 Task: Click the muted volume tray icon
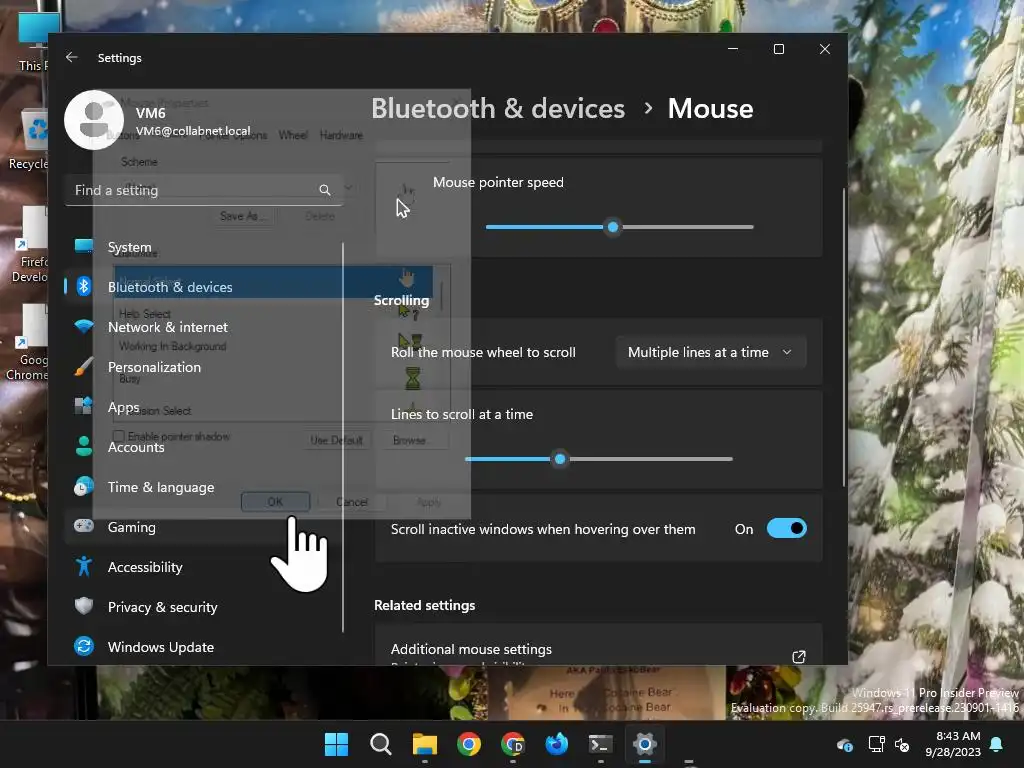902,744
